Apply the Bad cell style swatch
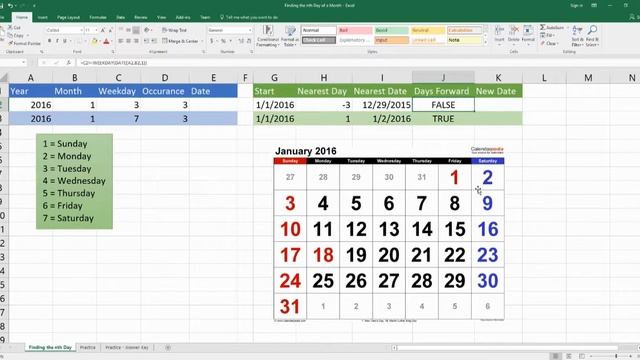Screen dimensions: 640x360 tap(355, 30)
